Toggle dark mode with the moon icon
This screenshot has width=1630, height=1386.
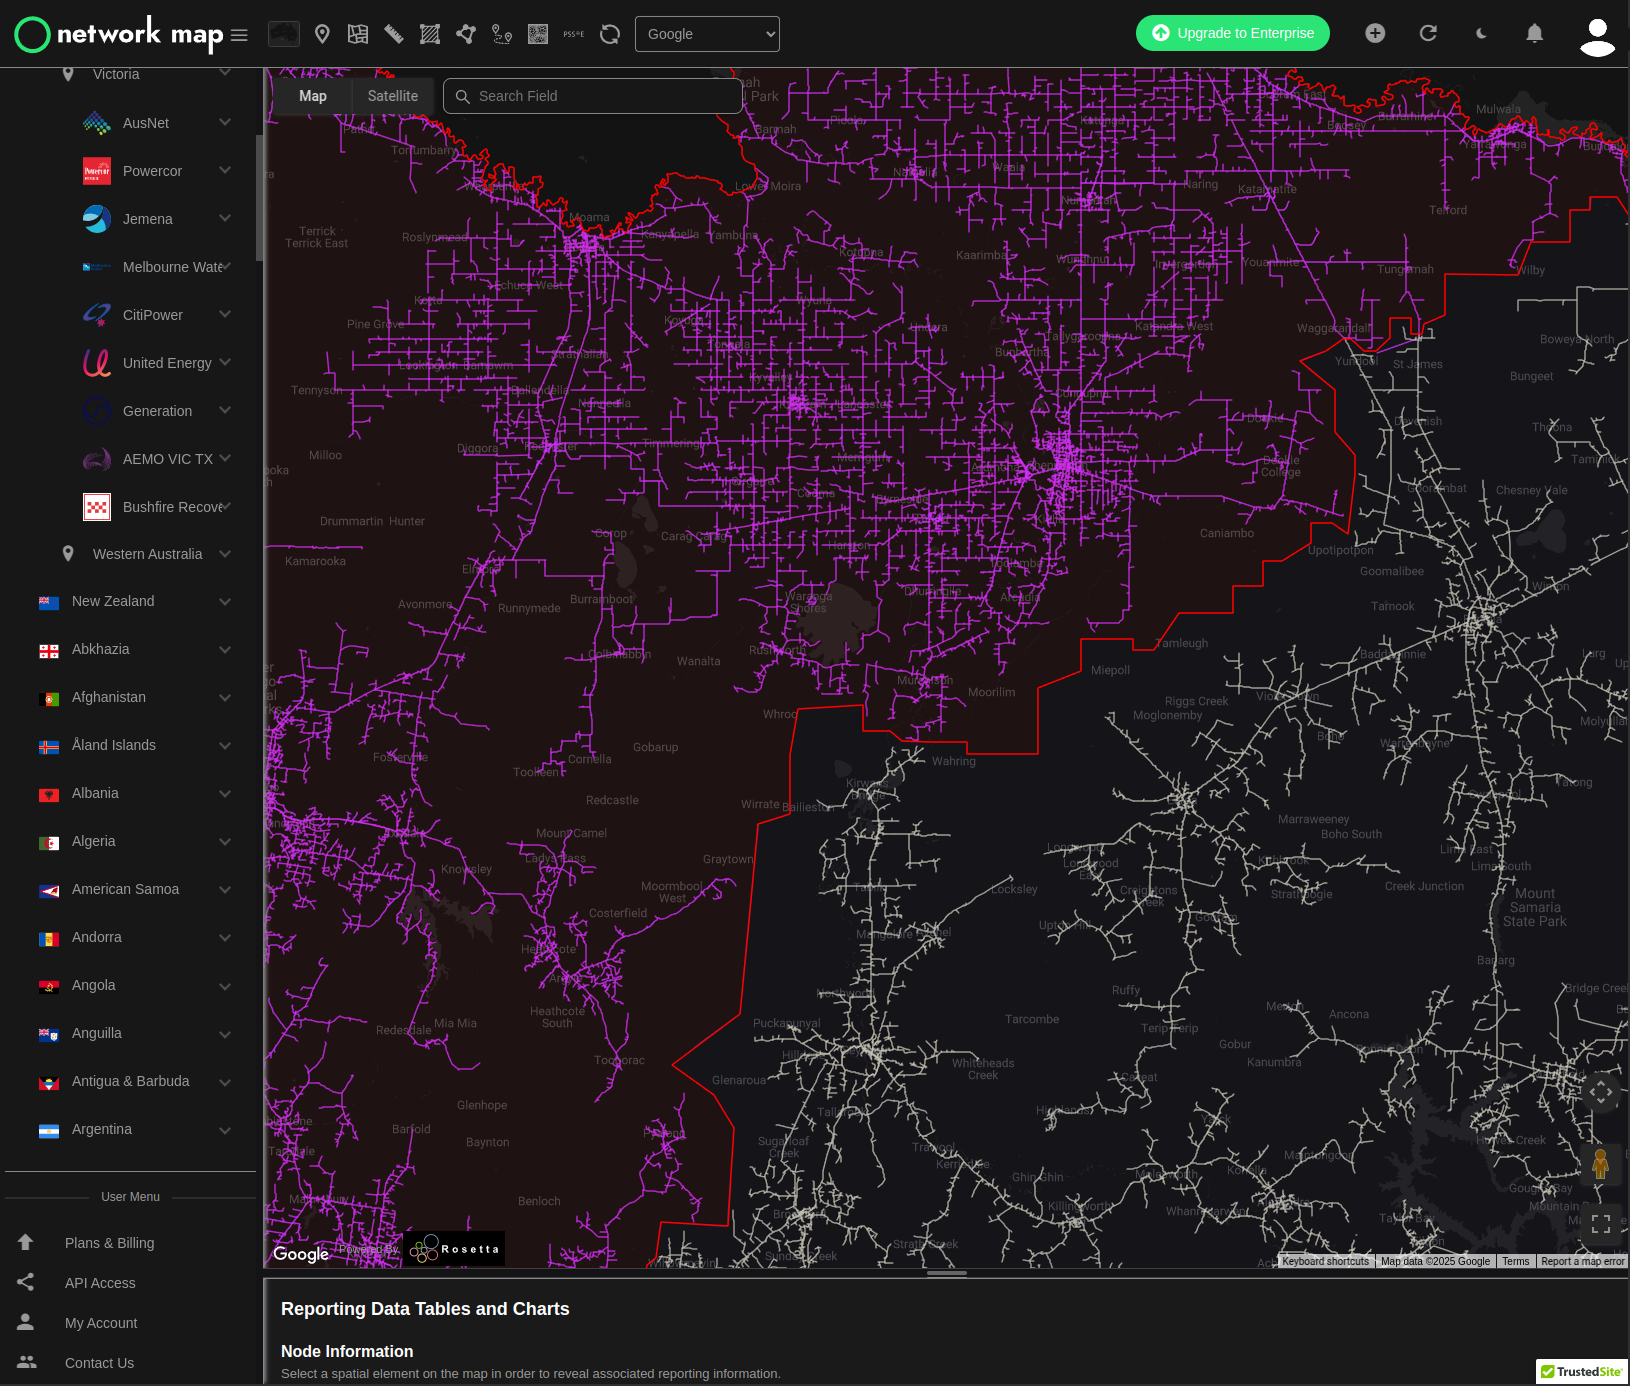1481,33
